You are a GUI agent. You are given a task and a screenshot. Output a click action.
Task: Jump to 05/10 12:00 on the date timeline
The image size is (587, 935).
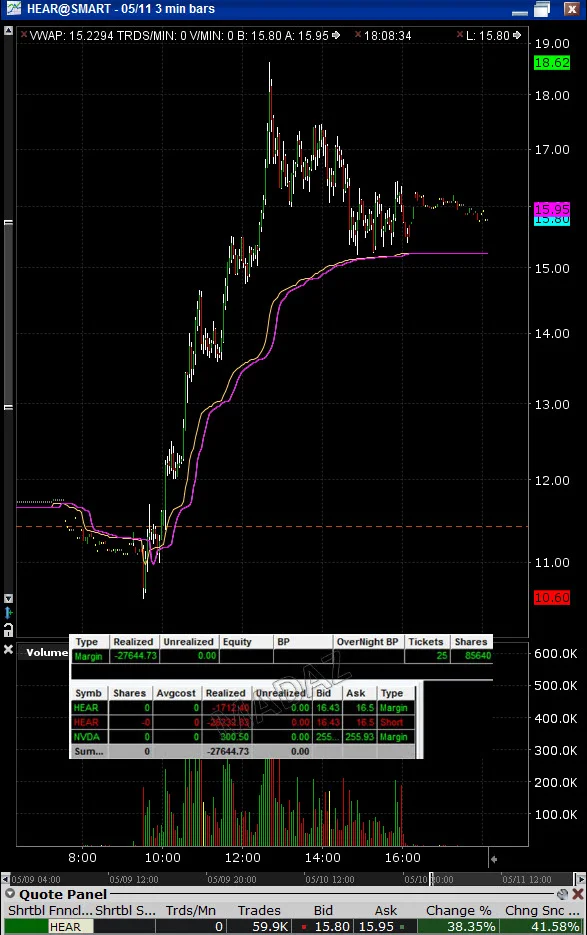[x=329, y=880]
